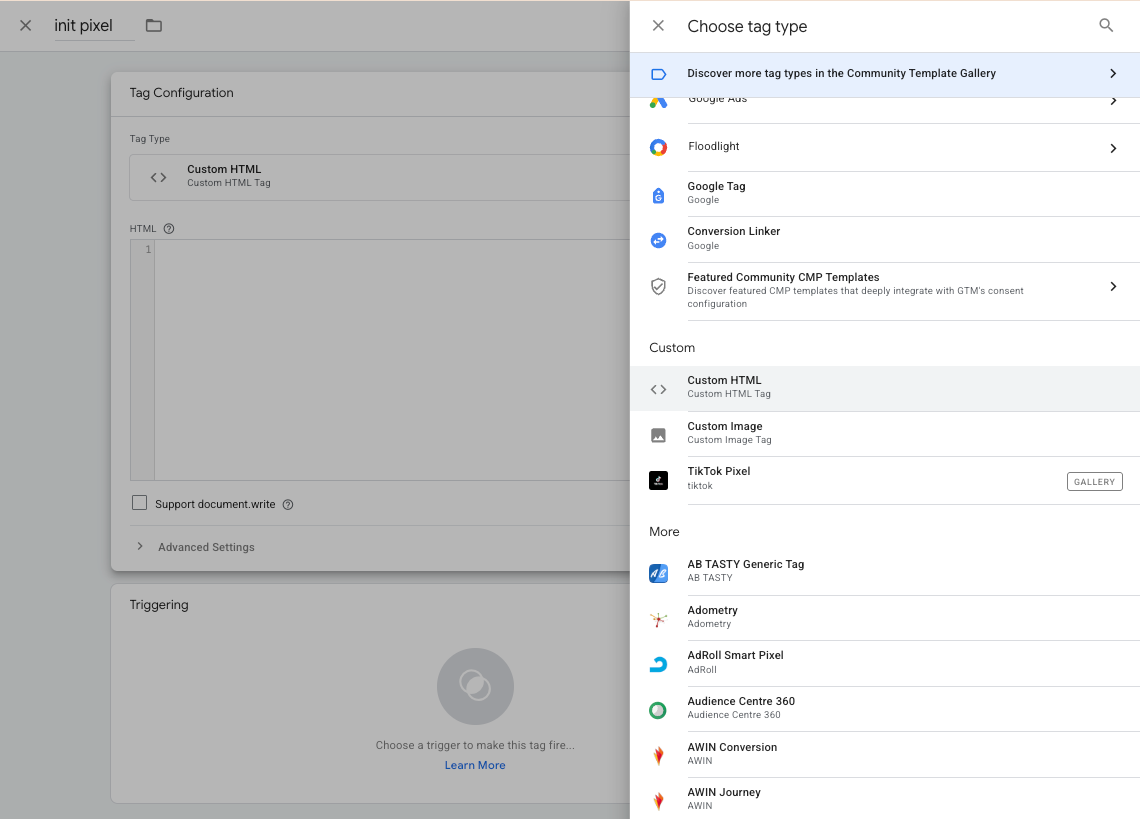Choose the AdRoll Smart Pixel icon
The width and height of the screenshot is (1140, 819).
[658, 664]
